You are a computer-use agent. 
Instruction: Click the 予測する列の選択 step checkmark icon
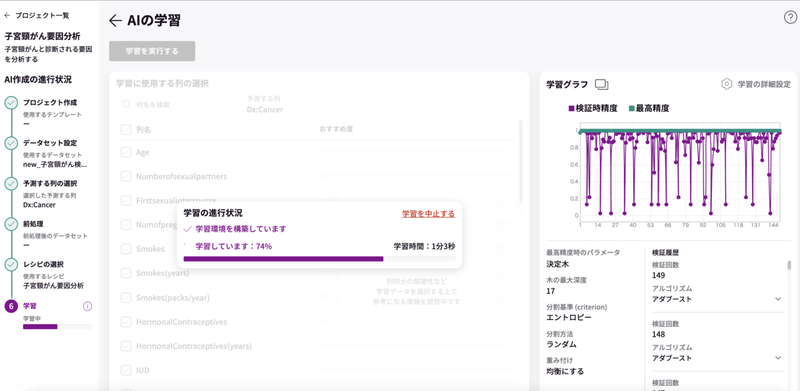11,184
